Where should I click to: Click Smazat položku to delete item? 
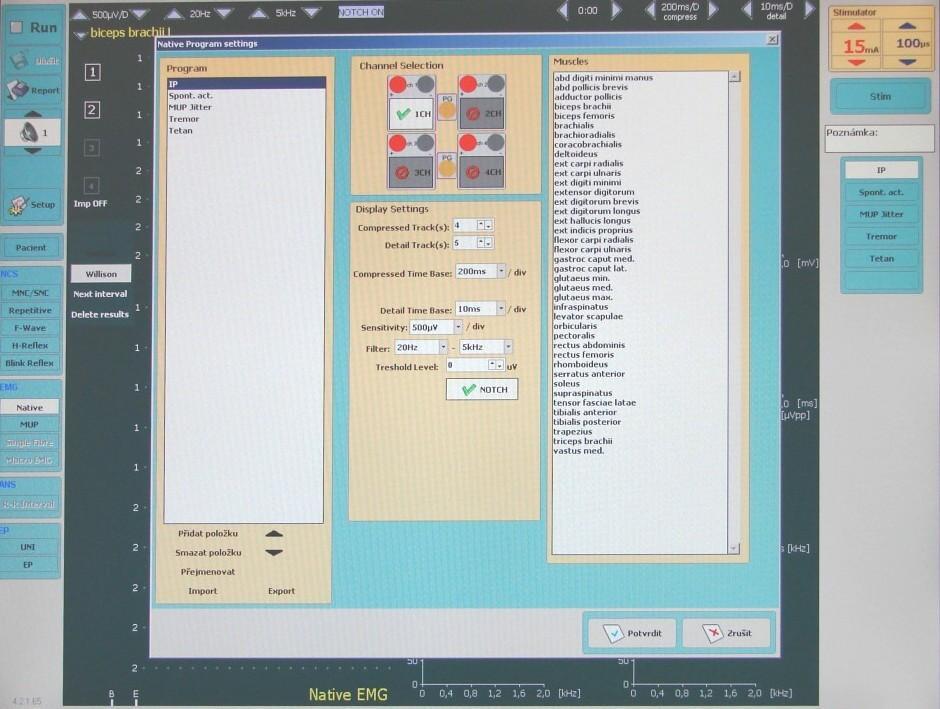point(208,553)
